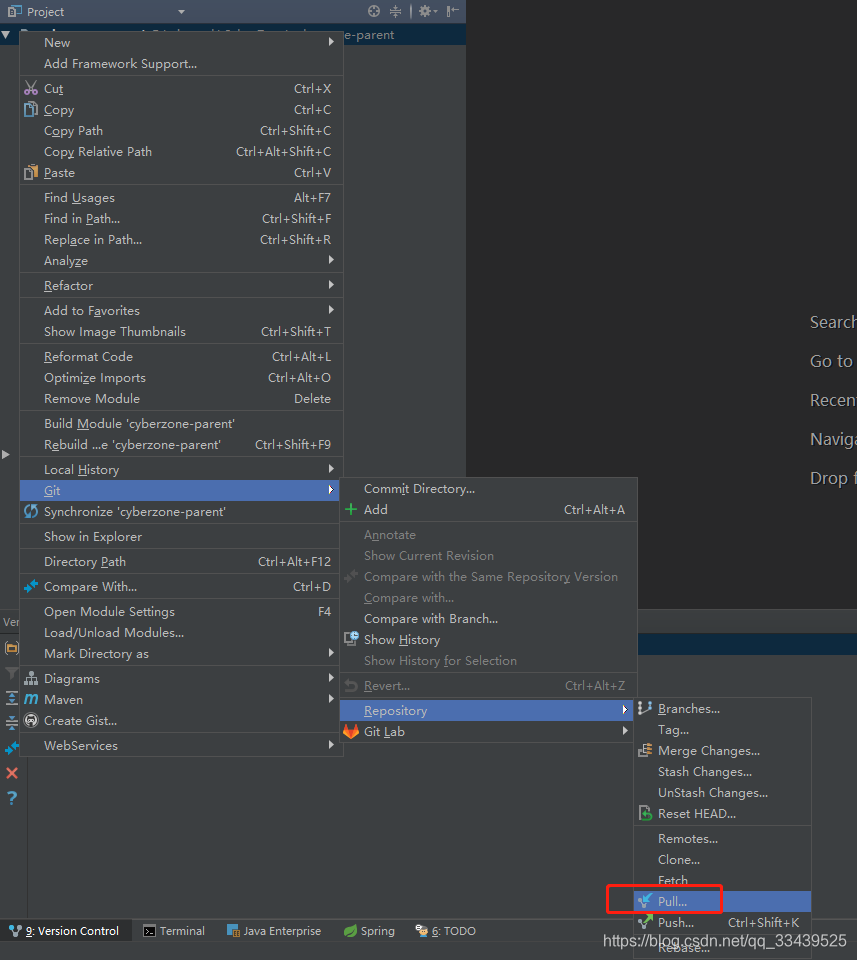Click the Compare With arrows icon
The image size is (857, 960).
point(31,587)
